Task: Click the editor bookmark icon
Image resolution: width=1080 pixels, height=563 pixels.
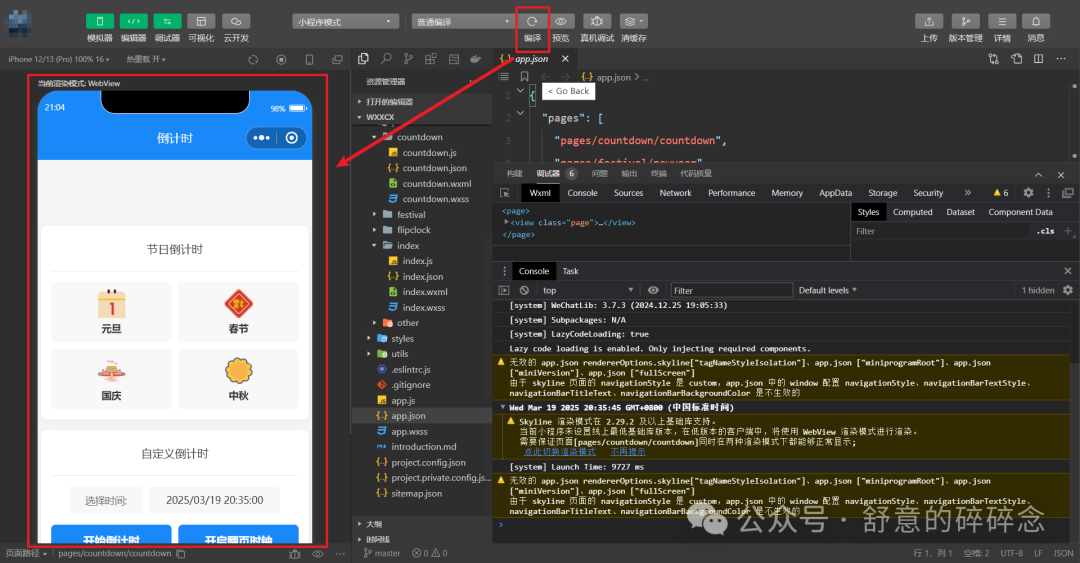Action: (524, 76)
